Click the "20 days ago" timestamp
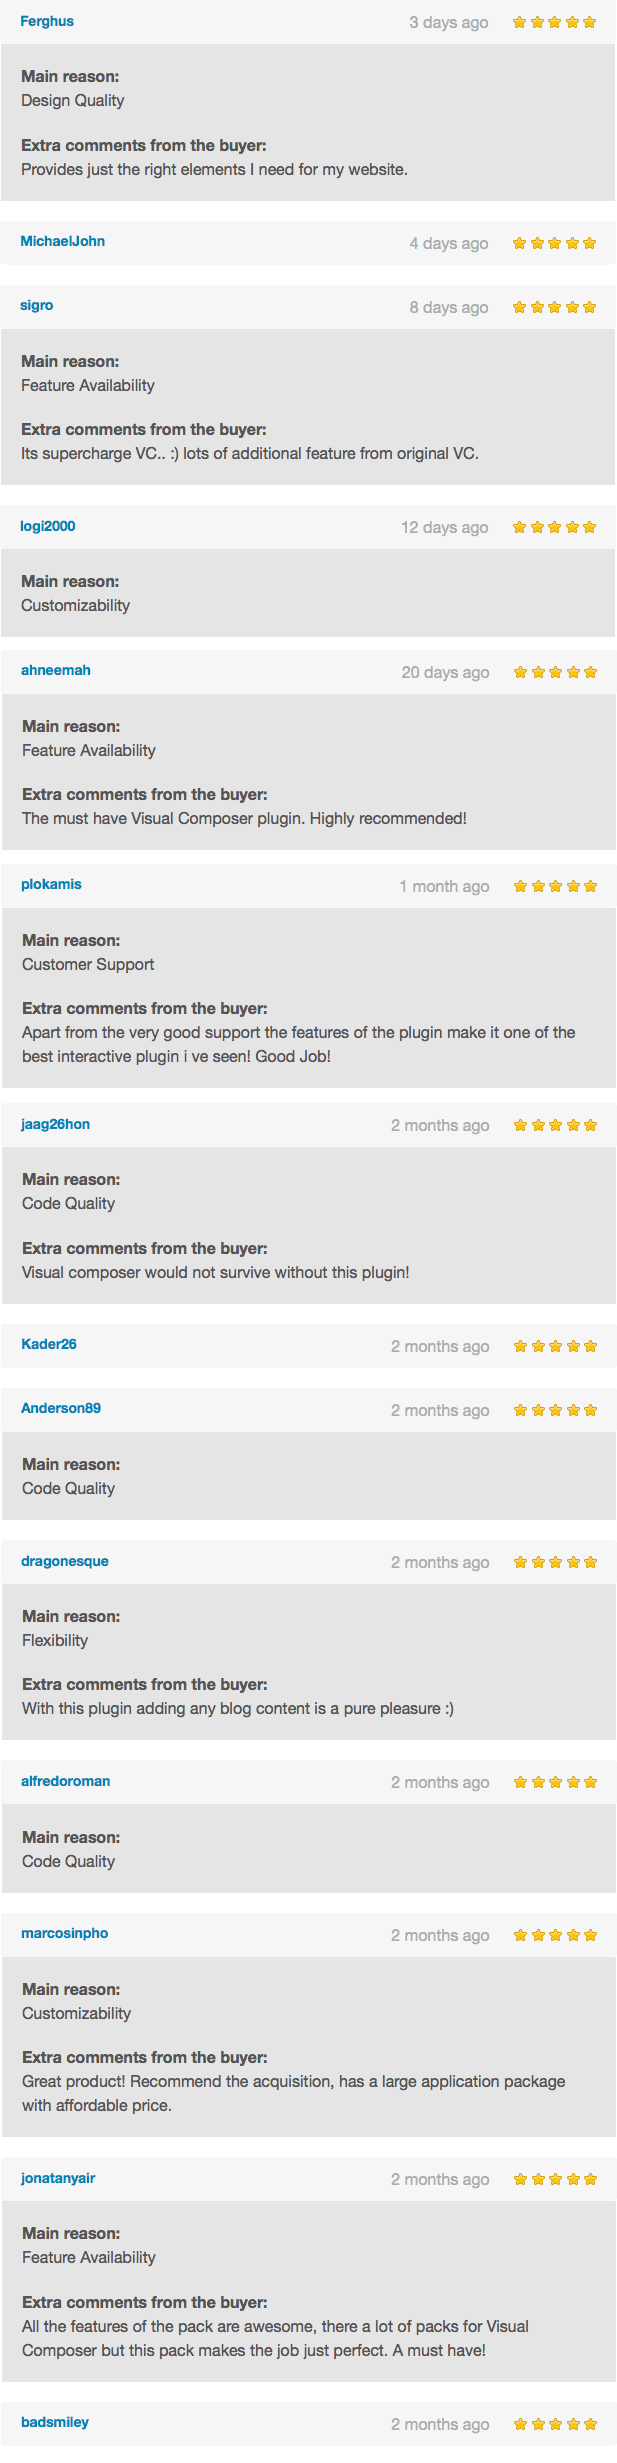The image size is (617, 2463). (445, 672)
